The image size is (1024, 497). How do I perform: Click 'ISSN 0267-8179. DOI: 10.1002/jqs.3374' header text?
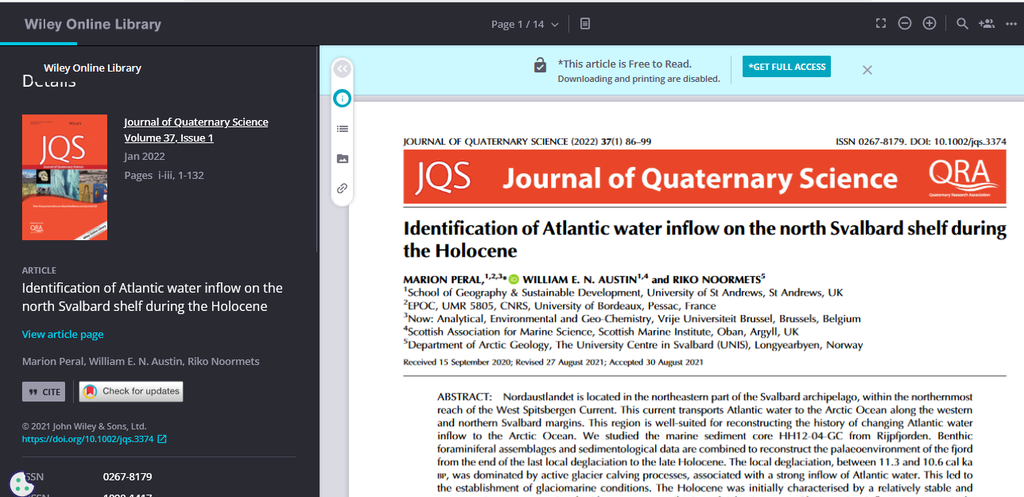click(921, 141)
